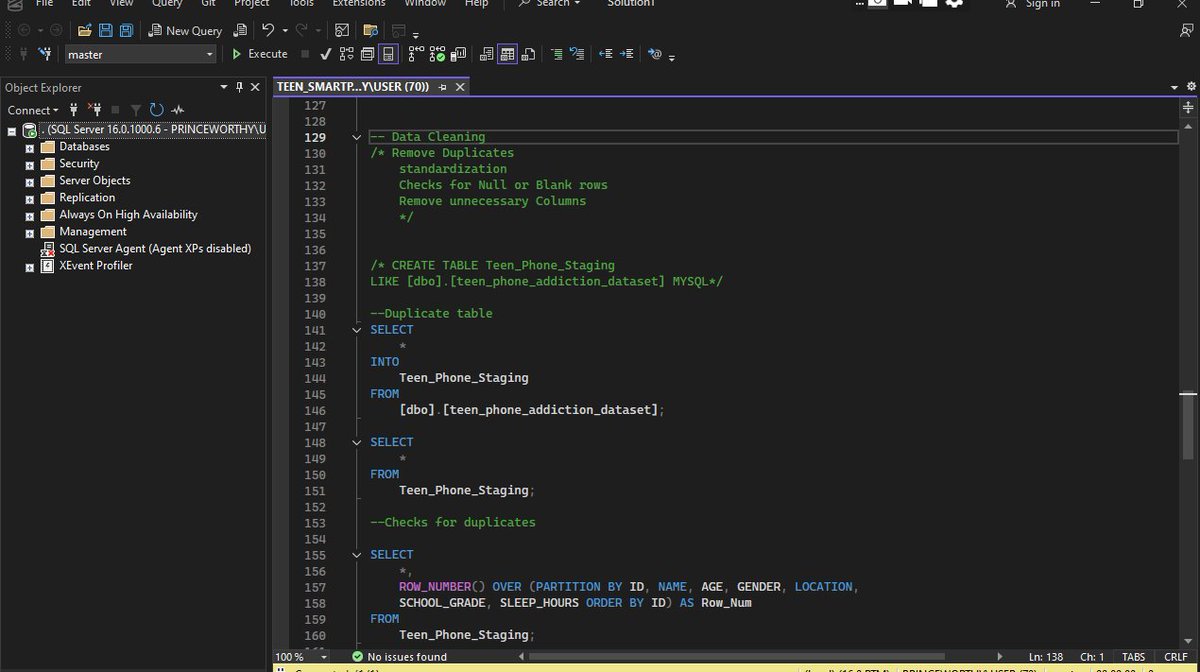Click Increase Indent icon

(627, 54)
